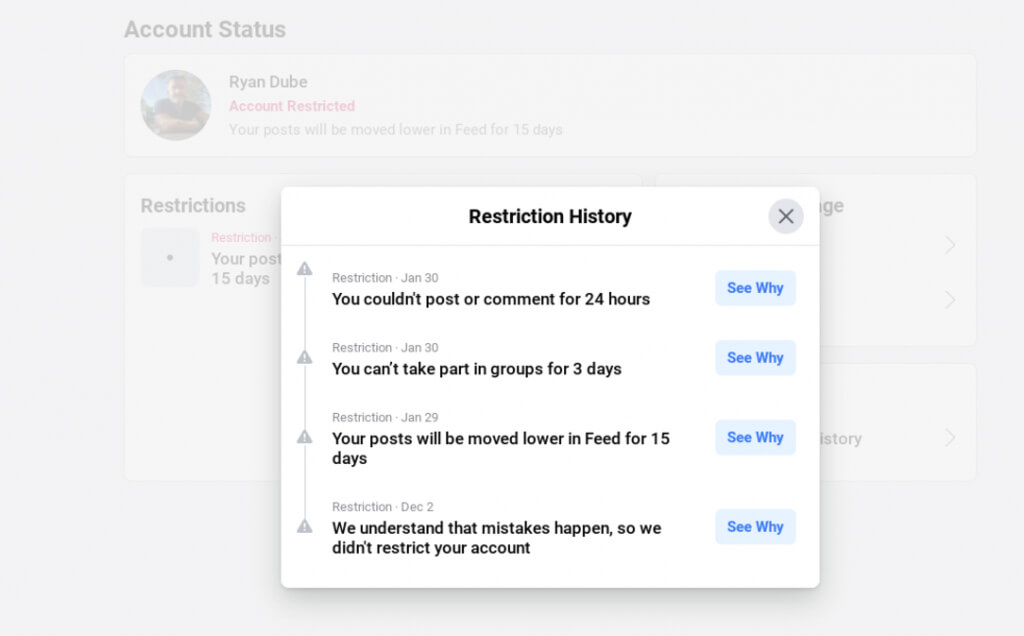Select the "can't take part in groups" entry

pos(477,369)
